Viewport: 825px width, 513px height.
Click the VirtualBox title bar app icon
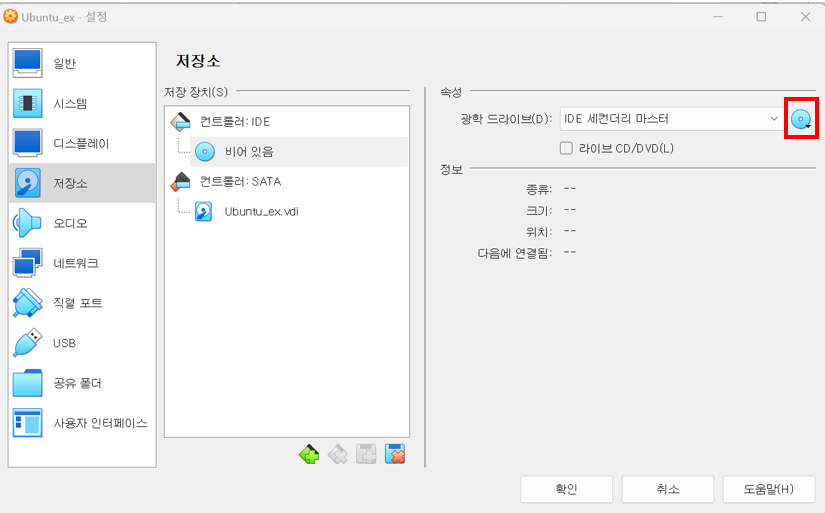[x=11, y=17]
